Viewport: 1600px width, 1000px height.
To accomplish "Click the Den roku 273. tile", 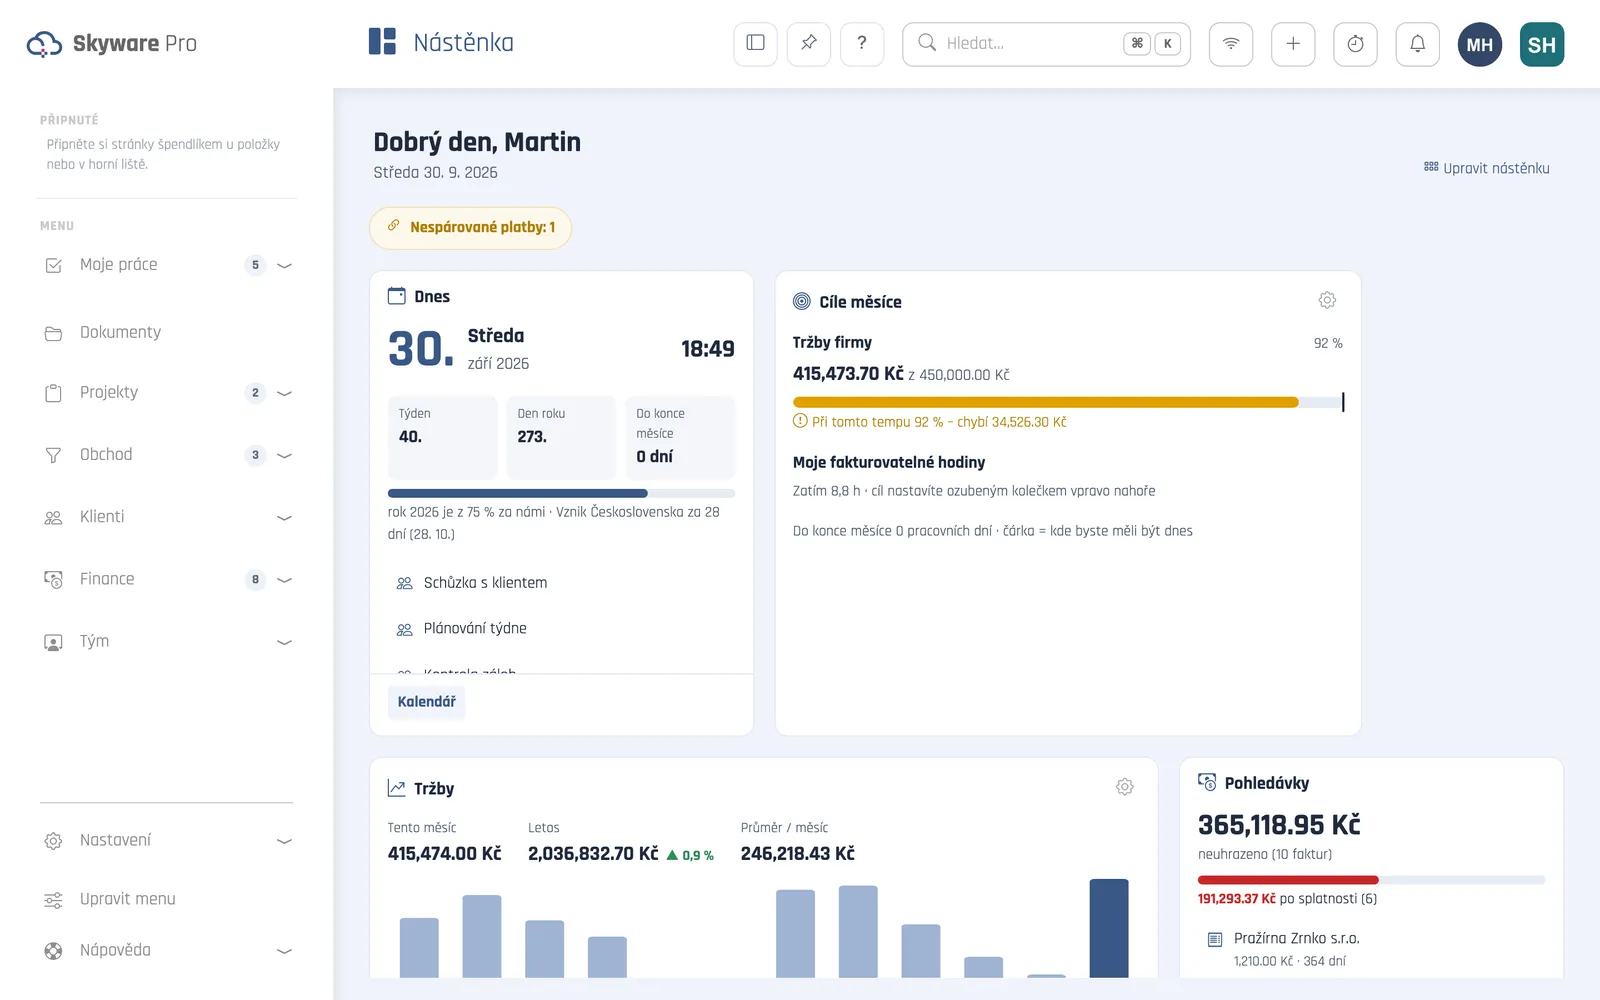I will coord(561,437).
